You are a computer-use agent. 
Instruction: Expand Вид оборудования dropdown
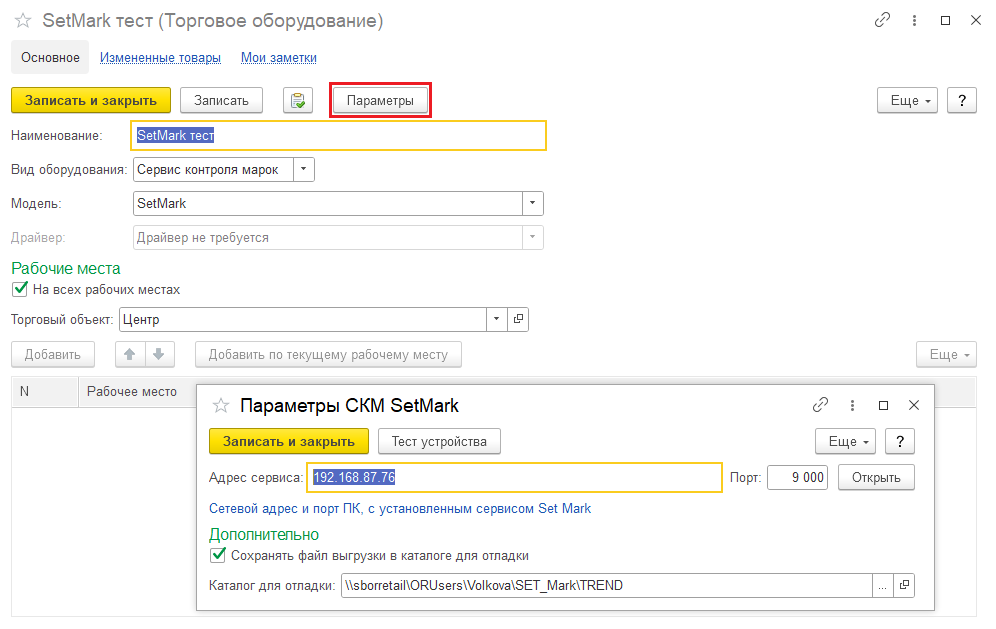tap(304, 169)
